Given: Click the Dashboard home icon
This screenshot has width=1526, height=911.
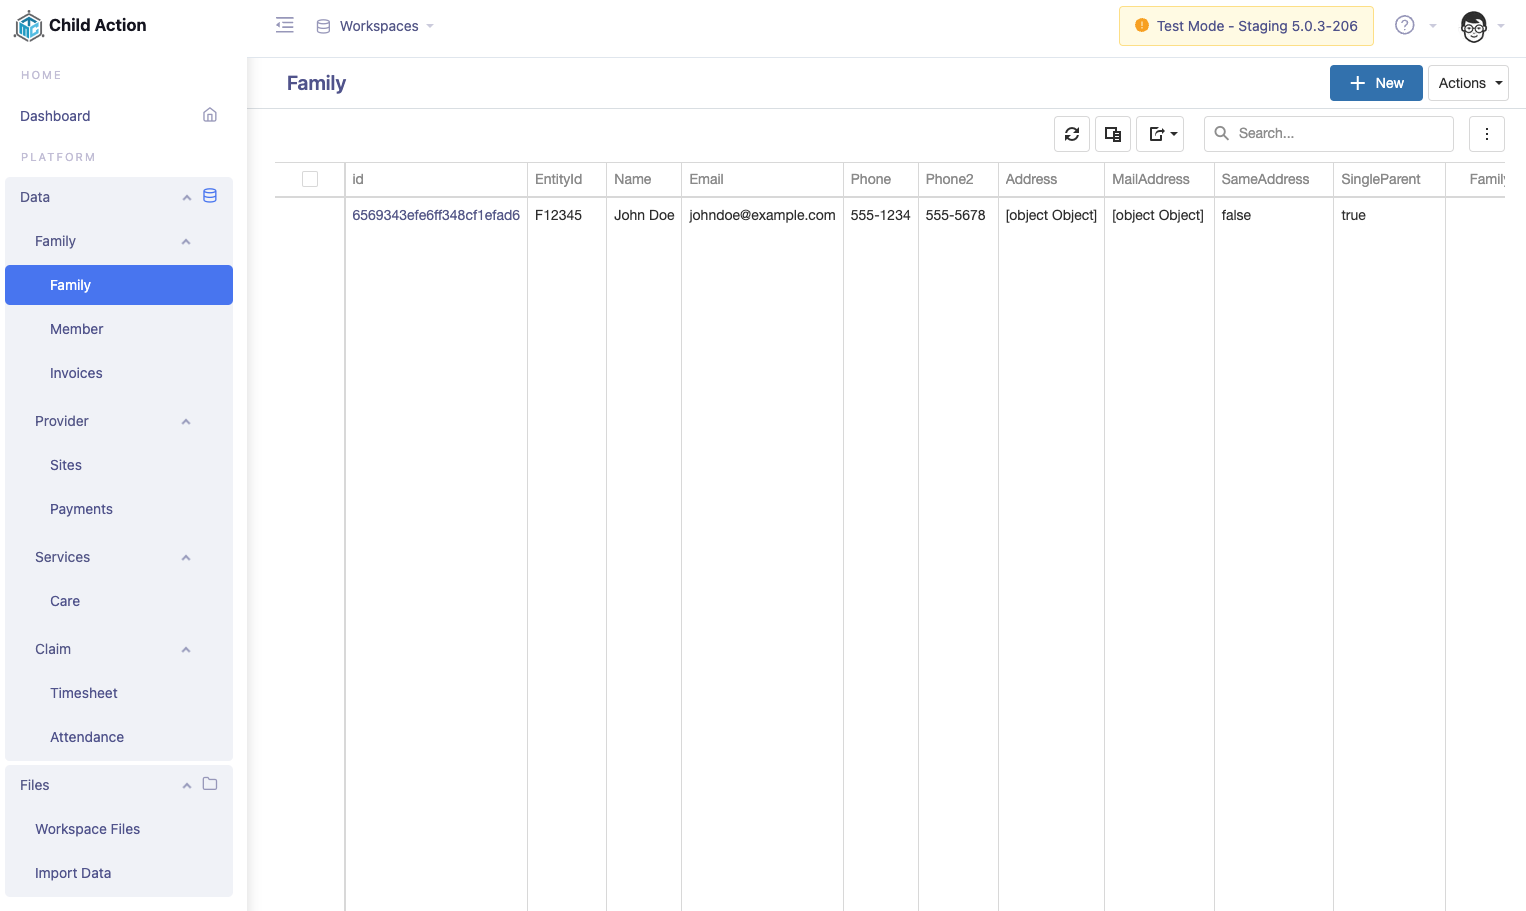Looking at the screenshot, I should point(209,115).
